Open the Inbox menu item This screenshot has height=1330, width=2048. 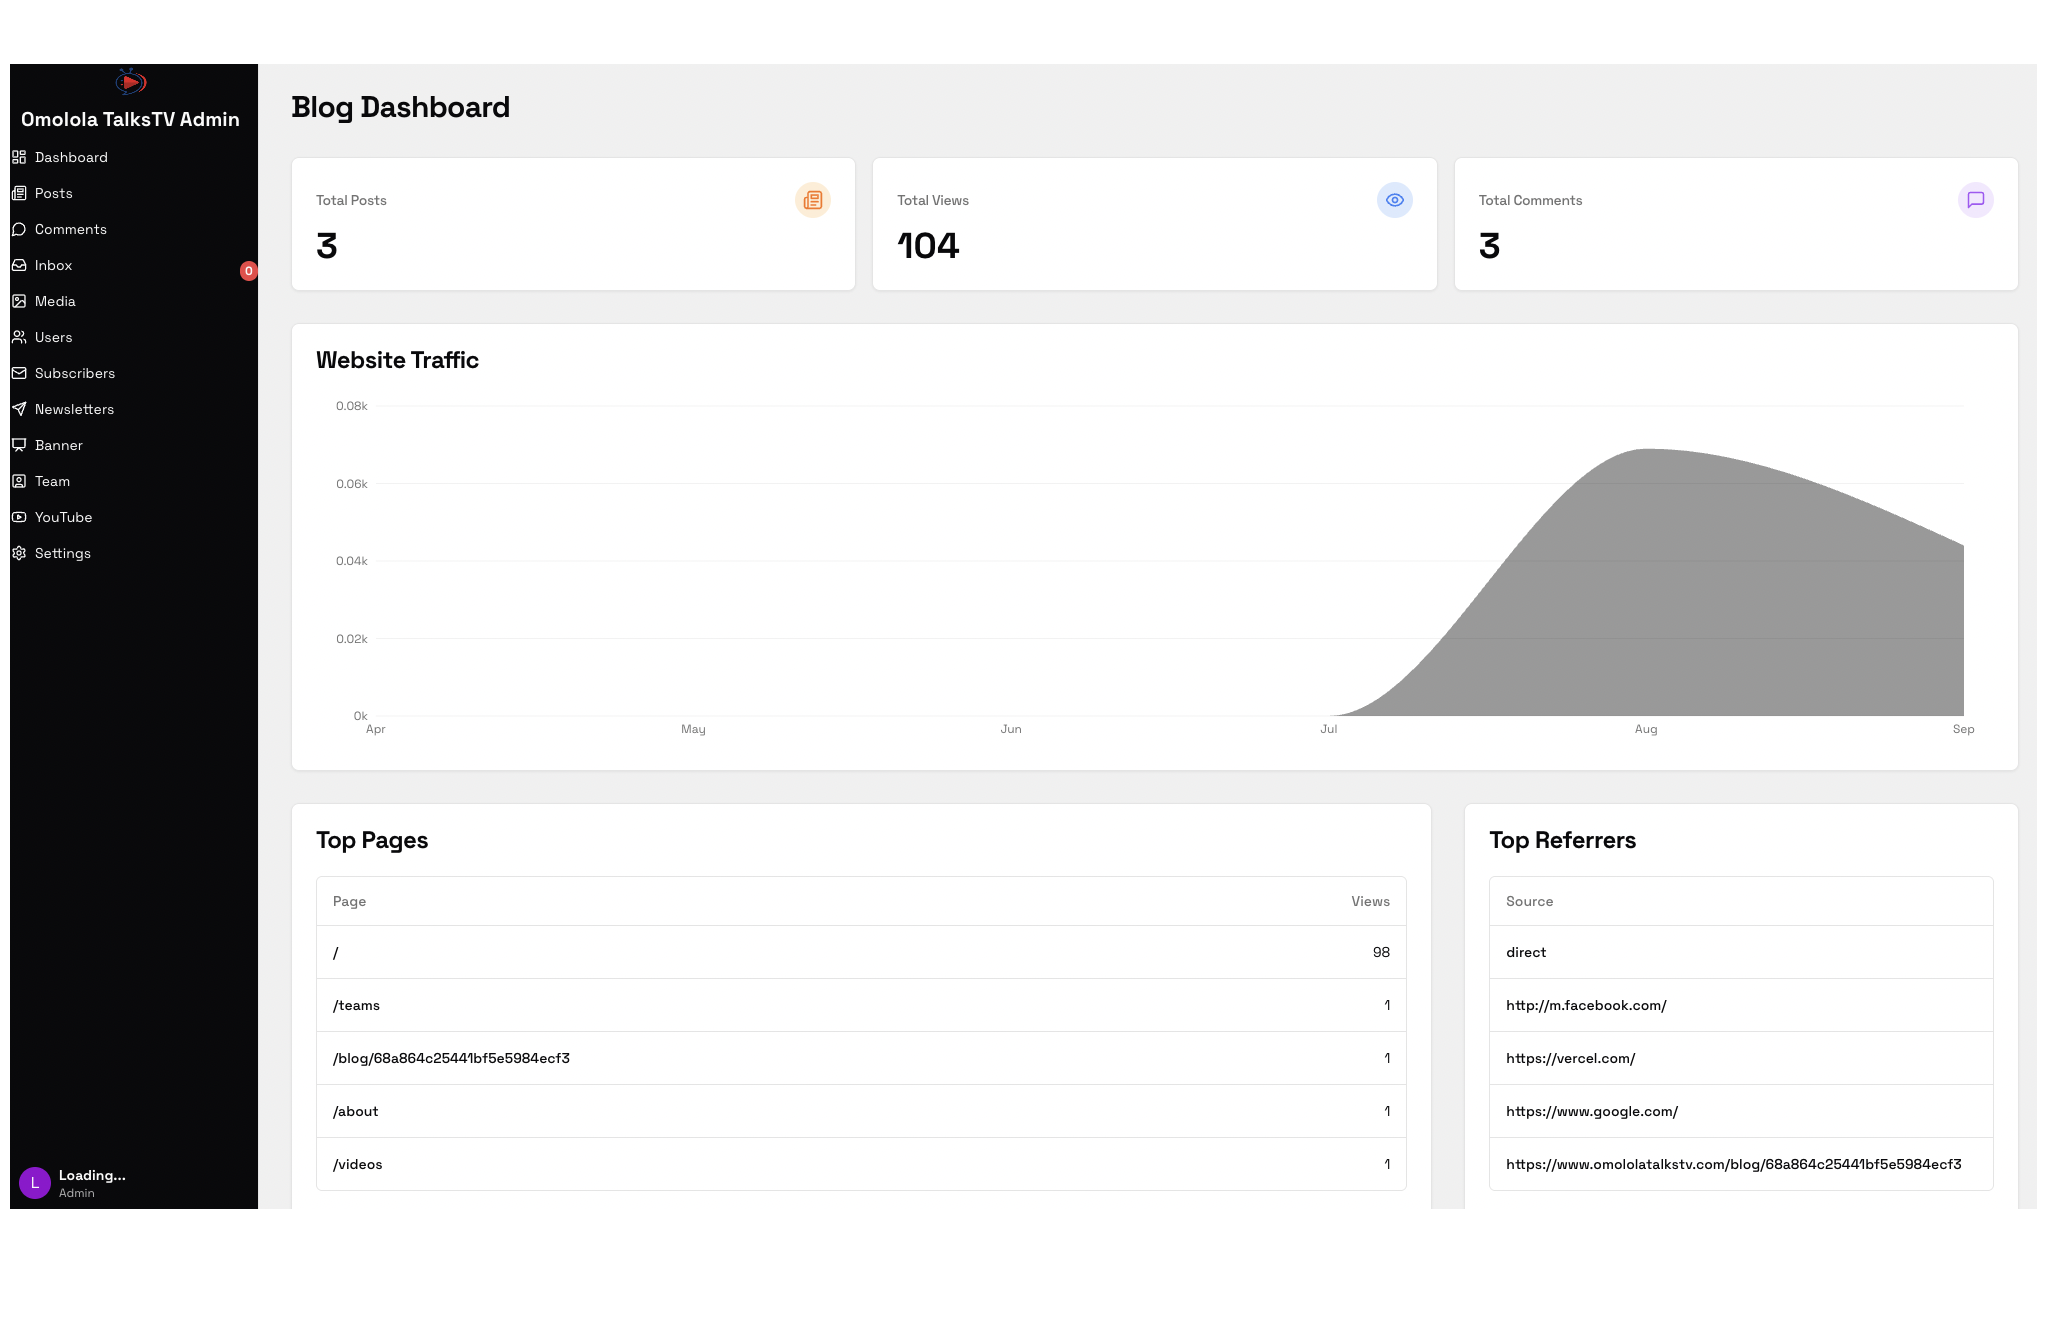click(x=54, y=265)
